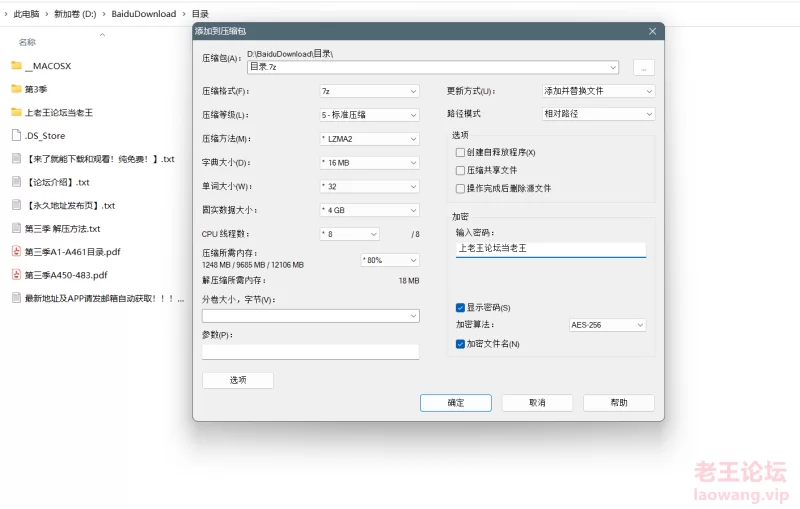Select file 第三季 解压方法.txt name
This screenshot has width=800, height=509.
[x=62, y=229]
